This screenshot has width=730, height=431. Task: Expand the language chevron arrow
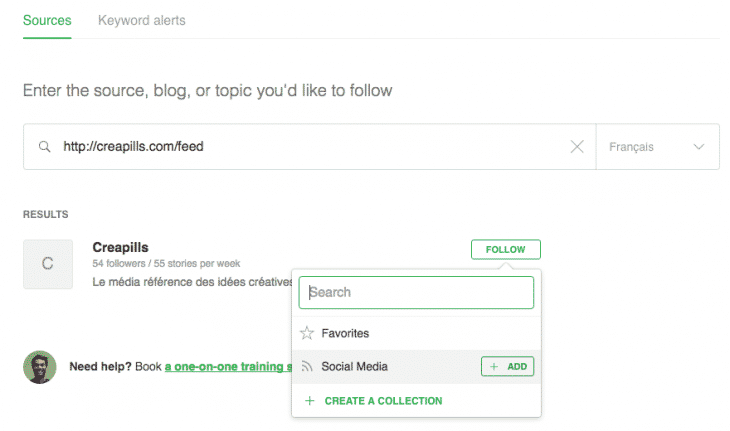(x=698, y=147)
